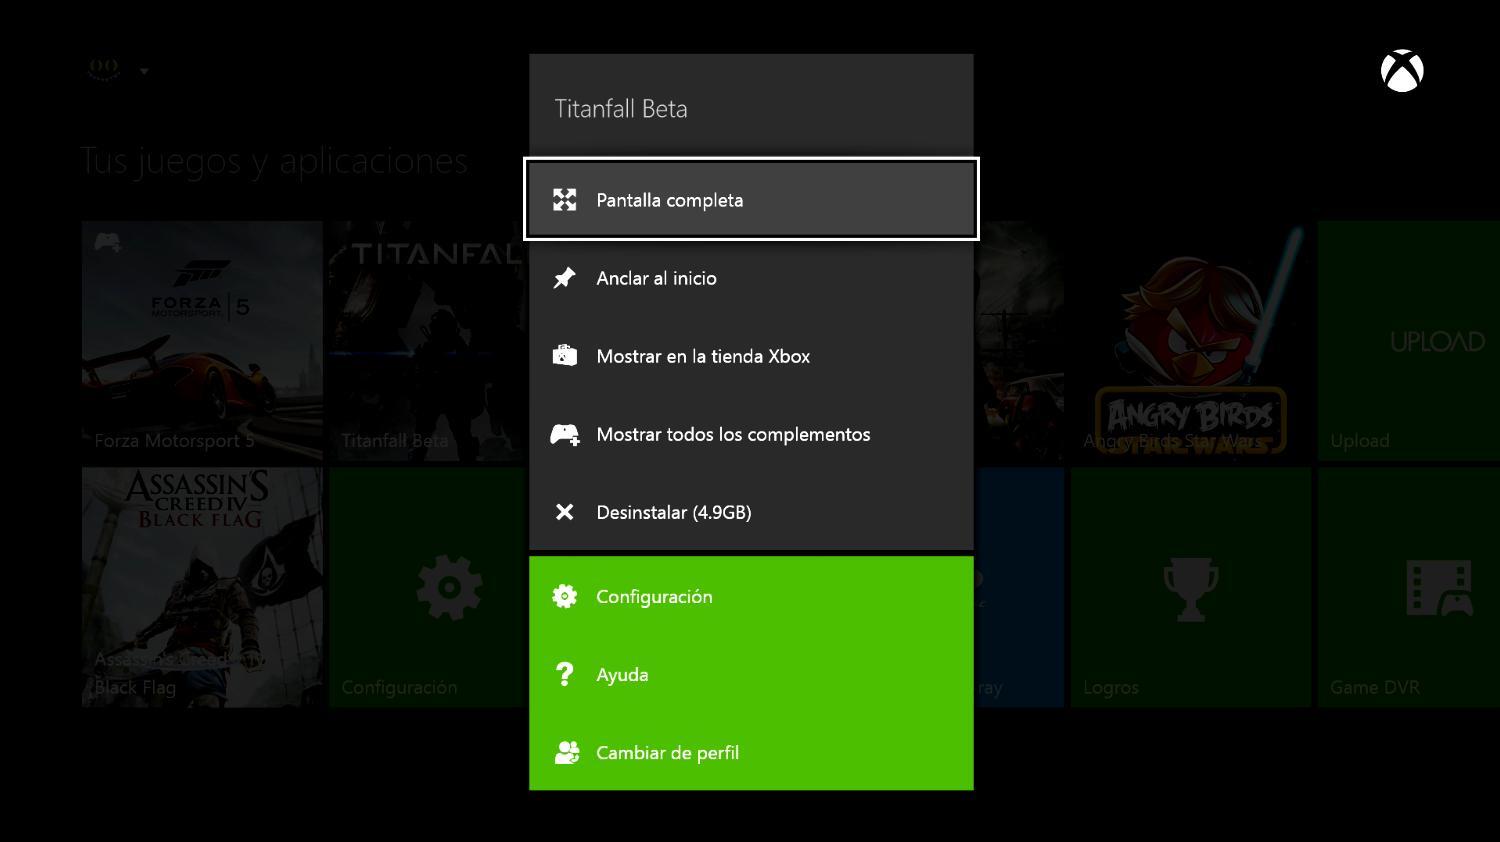The width and height of the screenshot is (1500, 842).
Task: Choose Anclar al inicio option
Action: [751, 278]
